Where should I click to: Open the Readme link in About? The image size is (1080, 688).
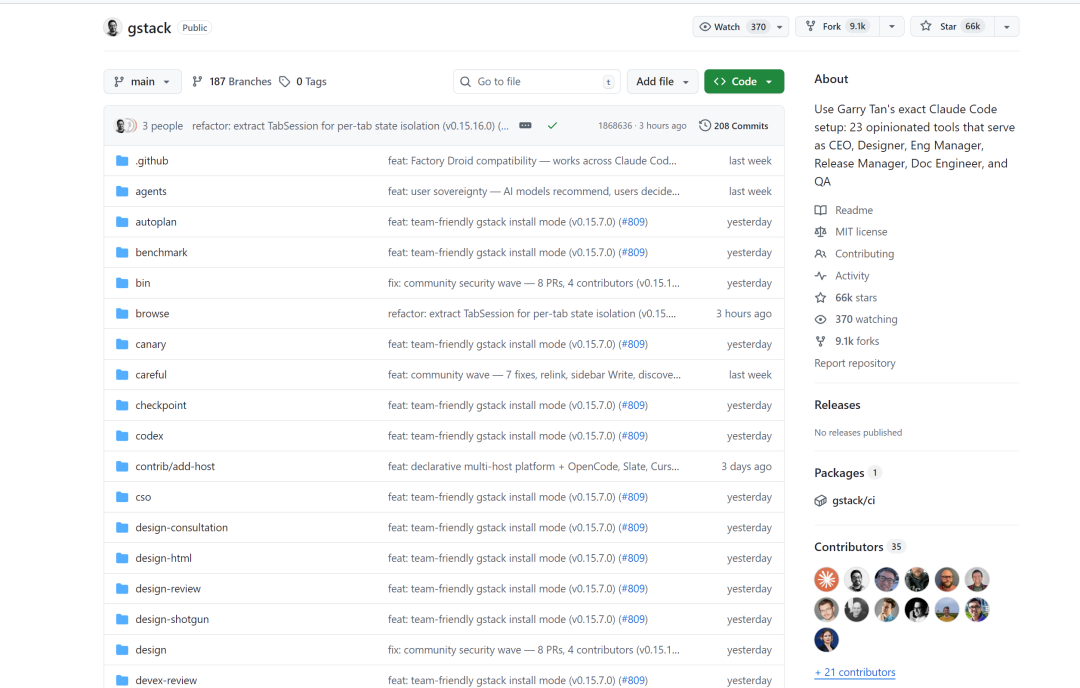[x=853, y=210]
